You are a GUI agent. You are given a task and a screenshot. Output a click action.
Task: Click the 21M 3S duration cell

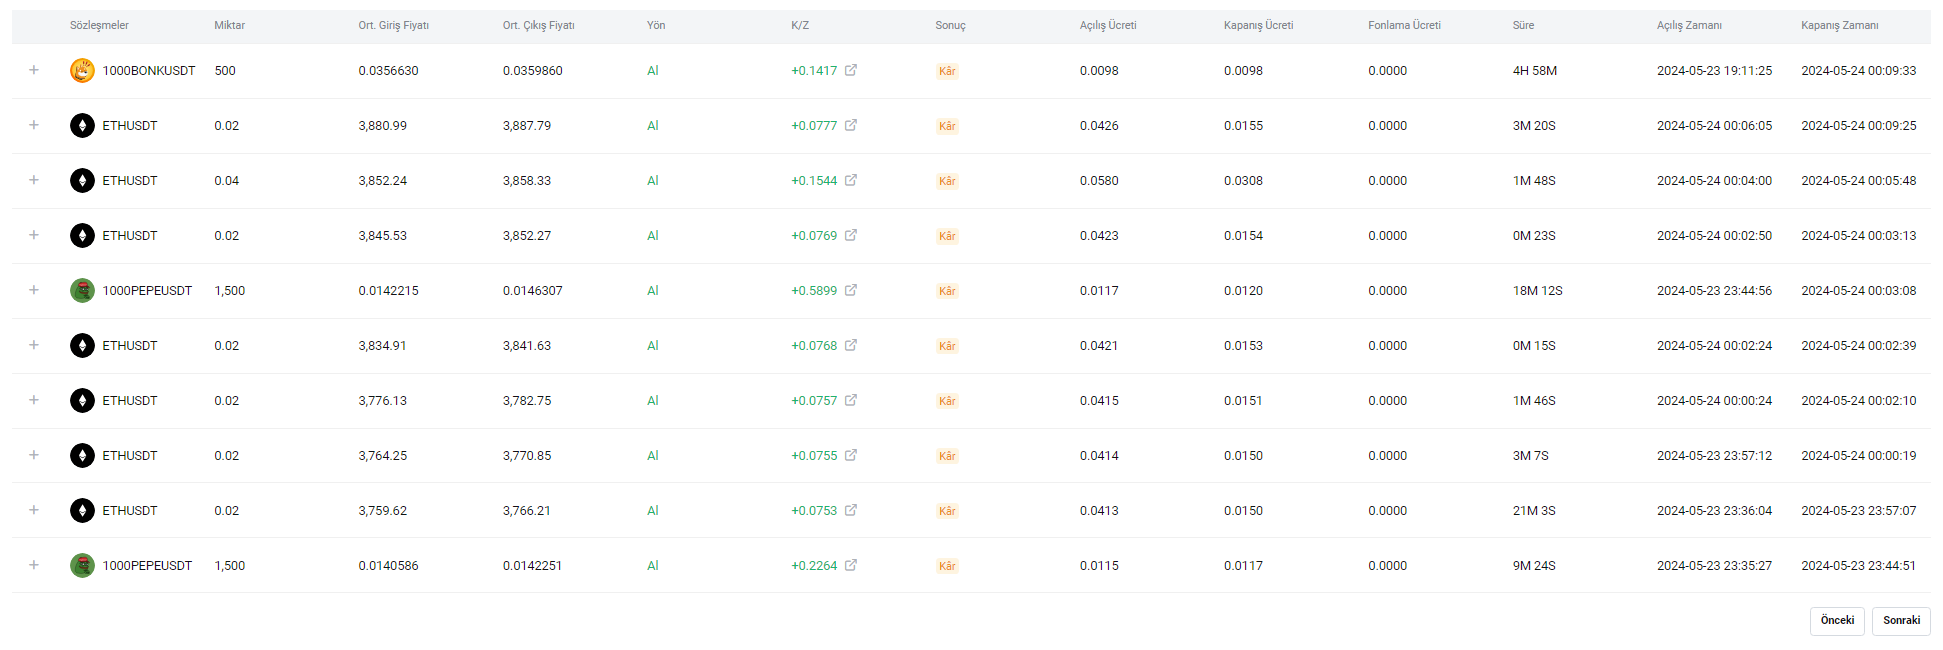pos(1534,511)
